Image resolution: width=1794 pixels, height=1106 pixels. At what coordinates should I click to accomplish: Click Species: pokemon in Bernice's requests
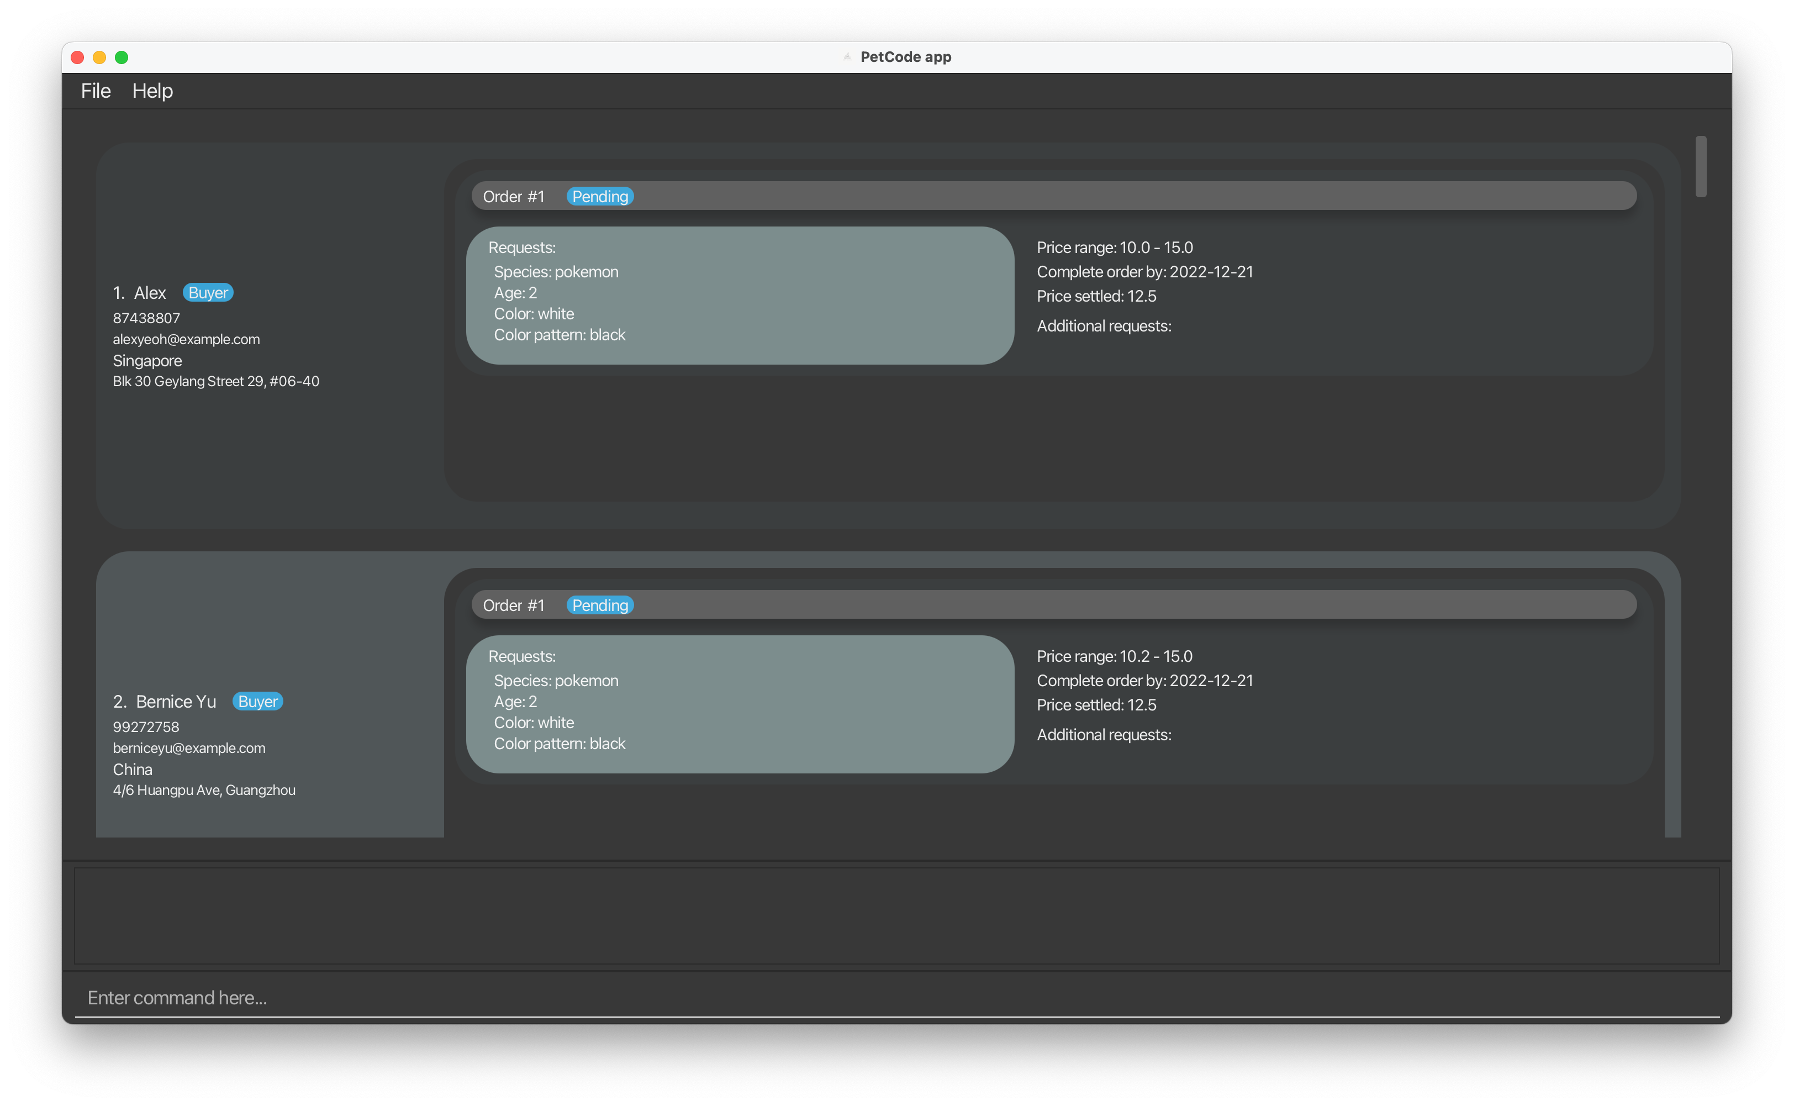click(556, 681)
